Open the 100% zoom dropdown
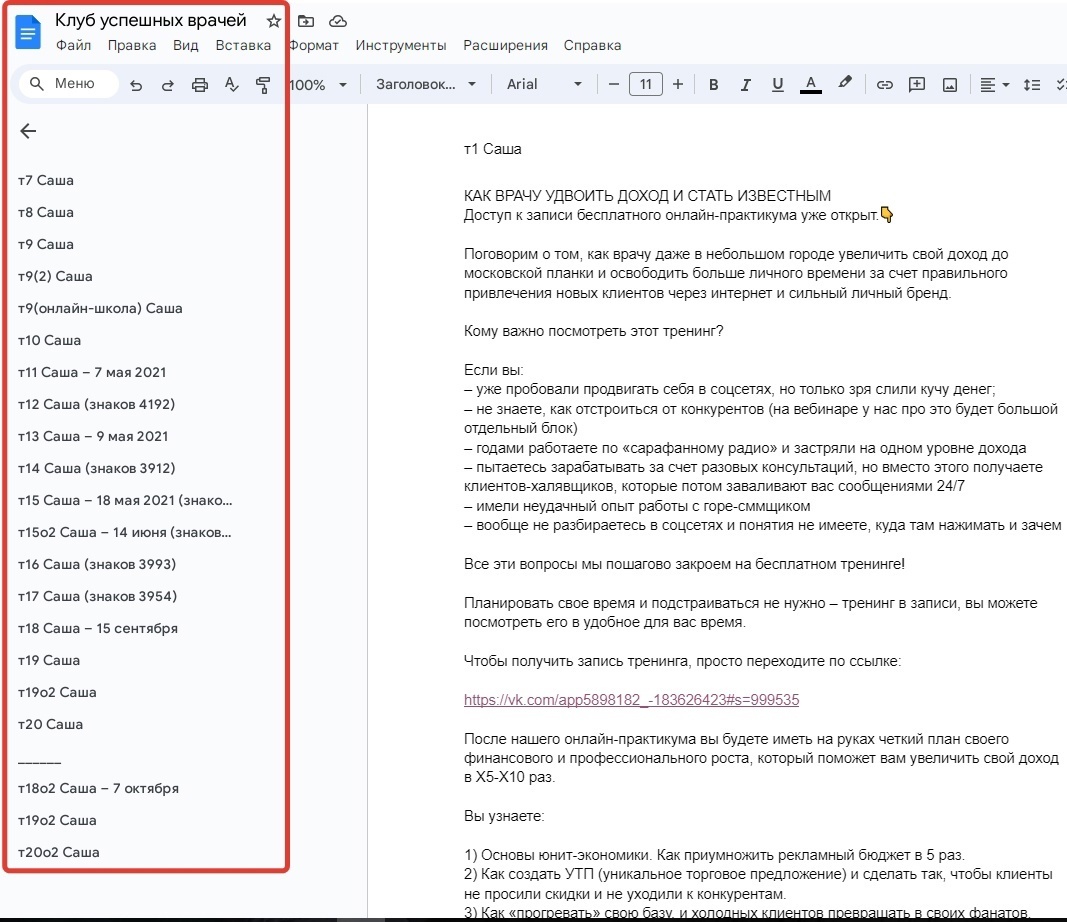Image resolution: width=1067 pixels, height=922 pixels. pos(318,85)
